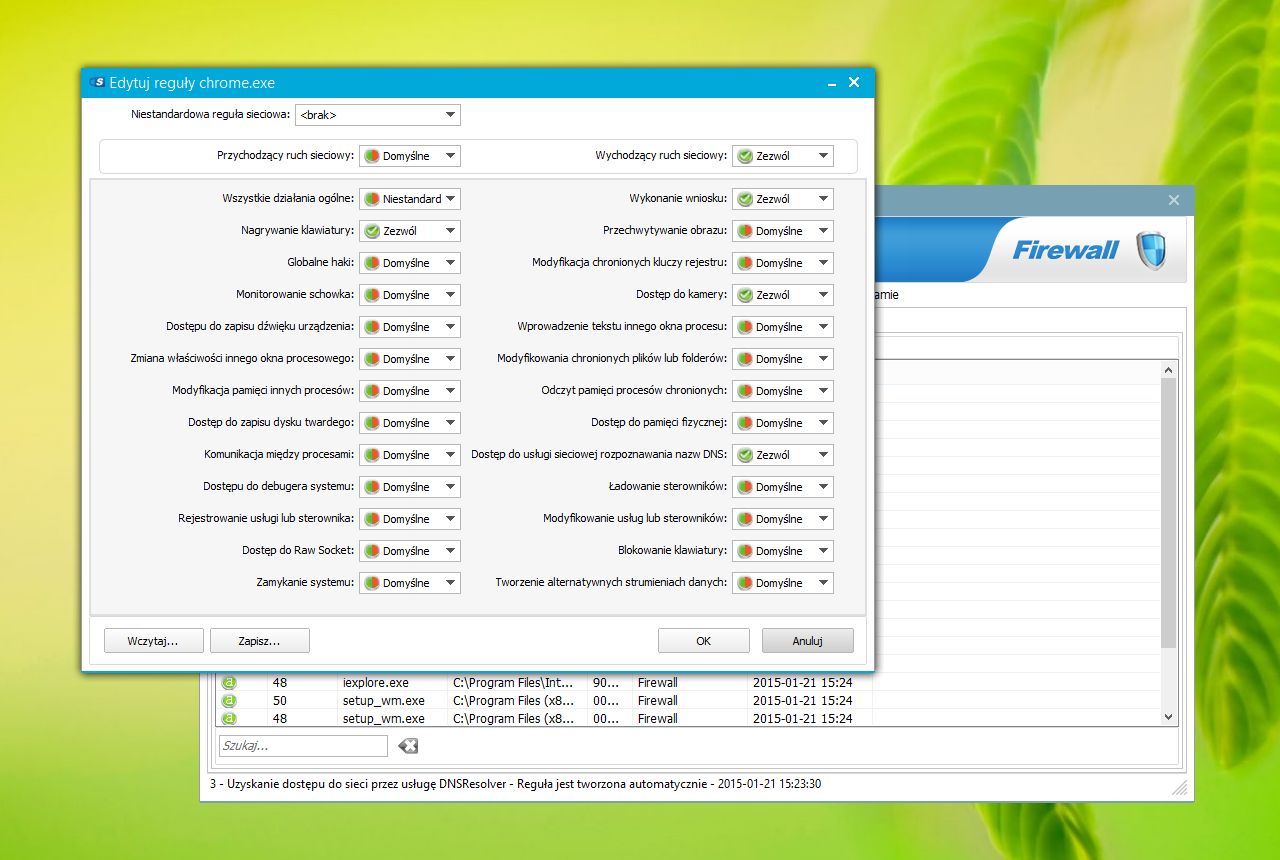Clear the Szukaj search field with the X icon
Image resolution: width=1280 pixels, height=860 pixels.
pos(408,746)
